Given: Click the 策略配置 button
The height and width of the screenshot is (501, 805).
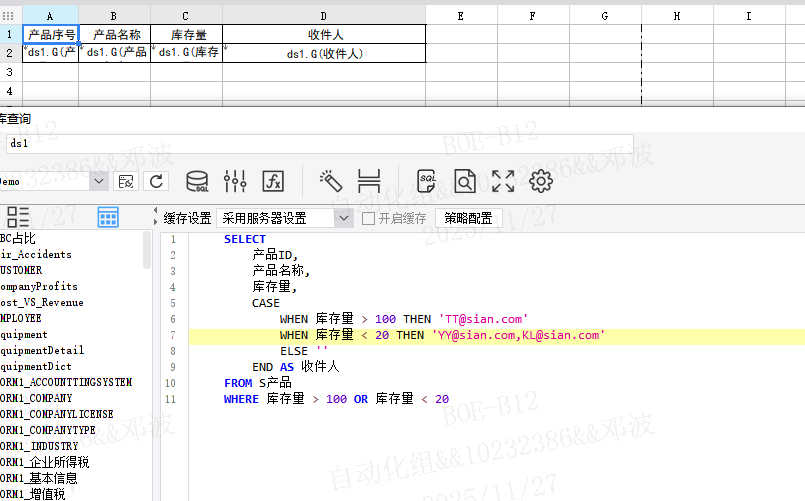Looking at the screenshot, I should 468,218.
